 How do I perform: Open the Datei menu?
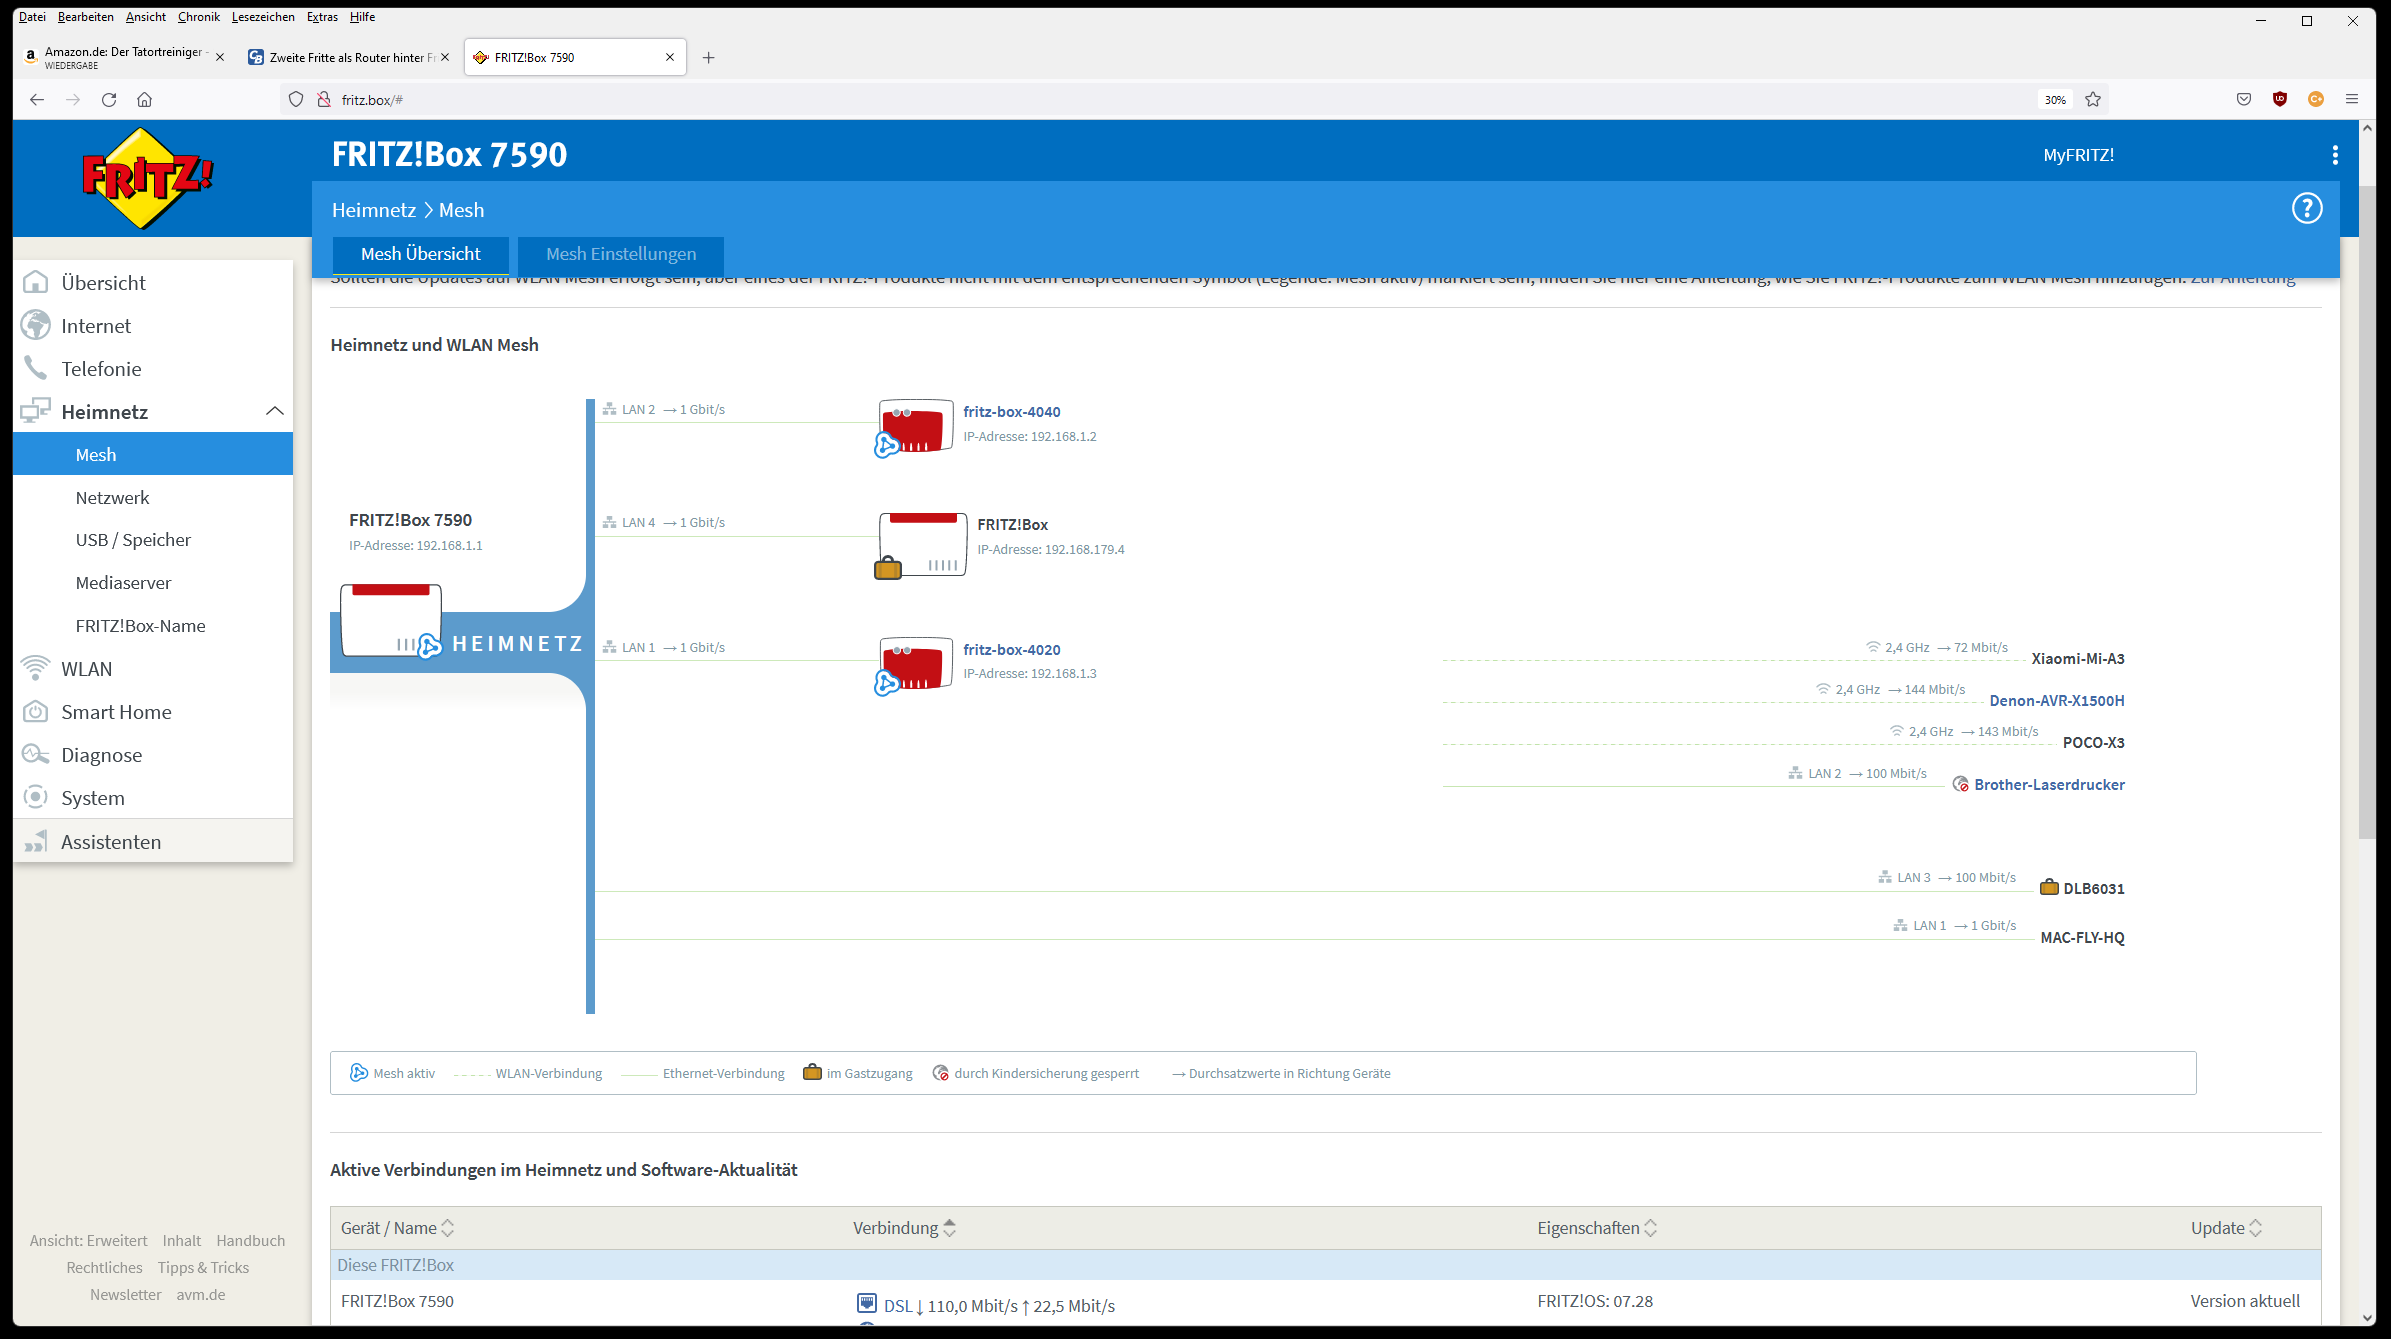[32, 17]
